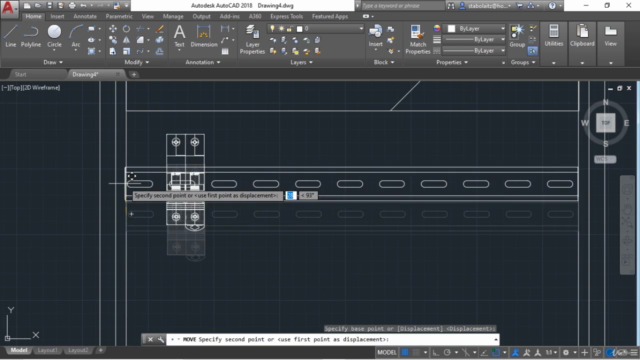Toggle snap mode in status bar
This screenshot has height=360, width=640.
(416, 352)
